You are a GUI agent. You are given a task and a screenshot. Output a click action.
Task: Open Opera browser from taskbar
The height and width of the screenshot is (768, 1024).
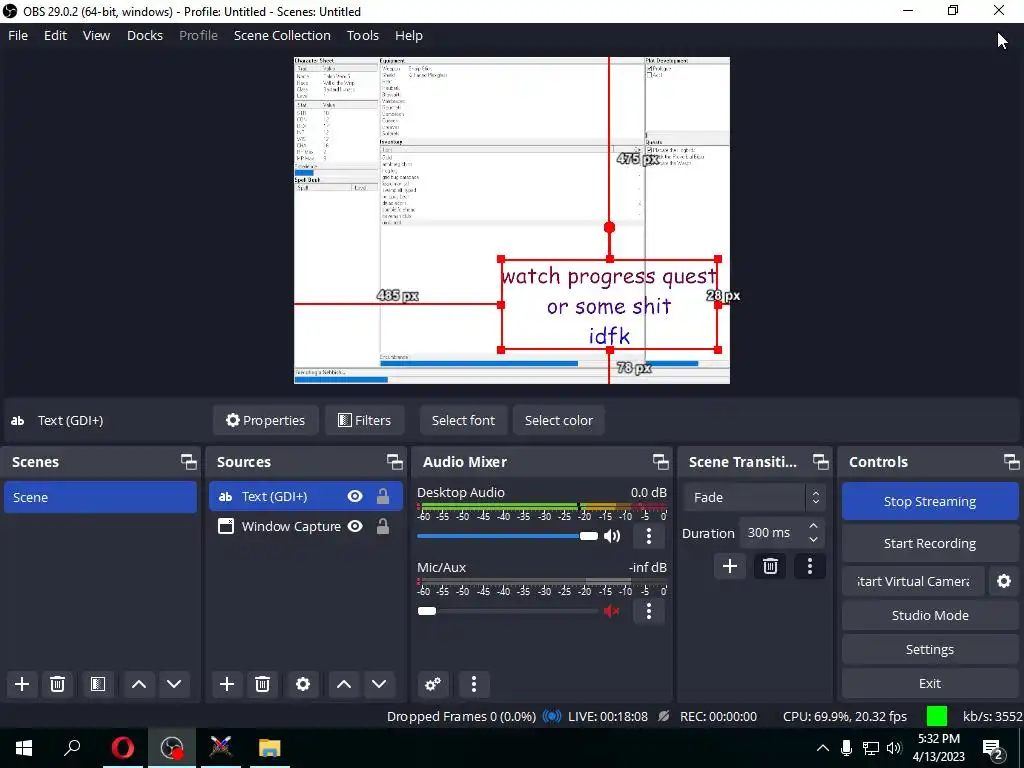pos(123,748)
